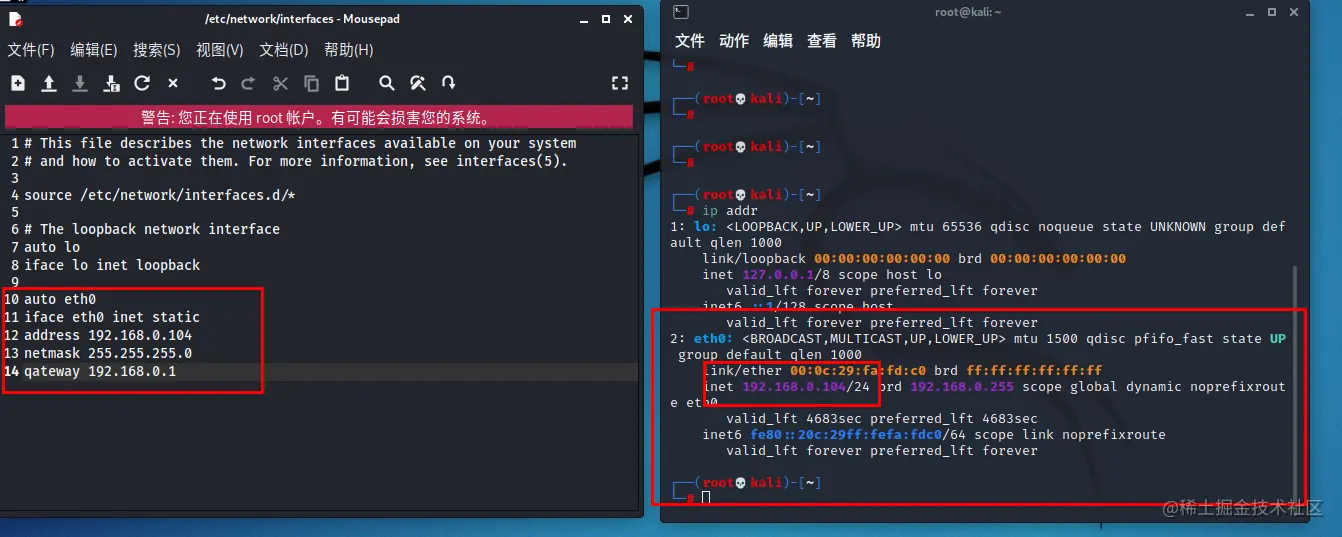Image resolution: width=1342 pixels, height=537 pixels.
Task: Click the 'iface lo inet loopback' line
Action: click(112, 265)
